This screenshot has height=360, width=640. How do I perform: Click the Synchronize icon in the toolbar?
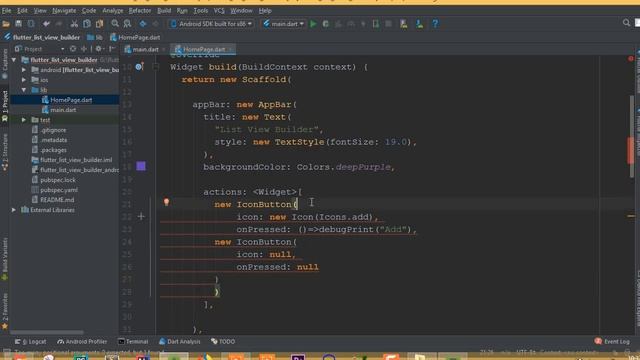pos(31,24)
